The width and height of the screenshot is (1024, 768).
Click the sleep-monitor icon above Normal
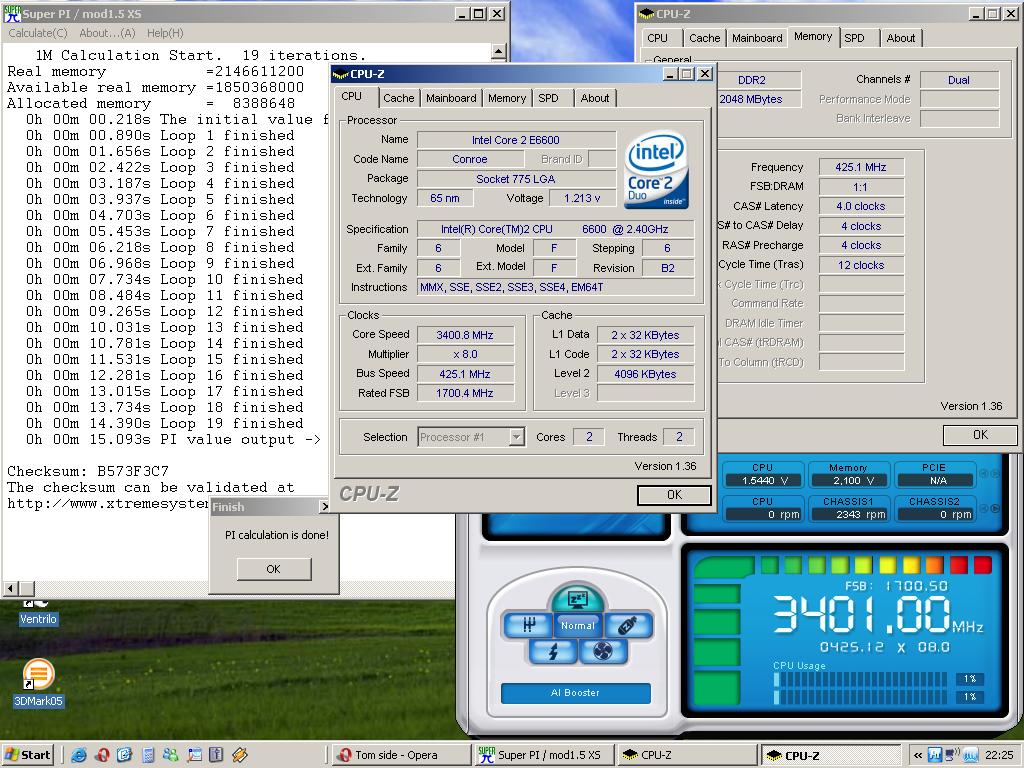[x=577, y=600]
